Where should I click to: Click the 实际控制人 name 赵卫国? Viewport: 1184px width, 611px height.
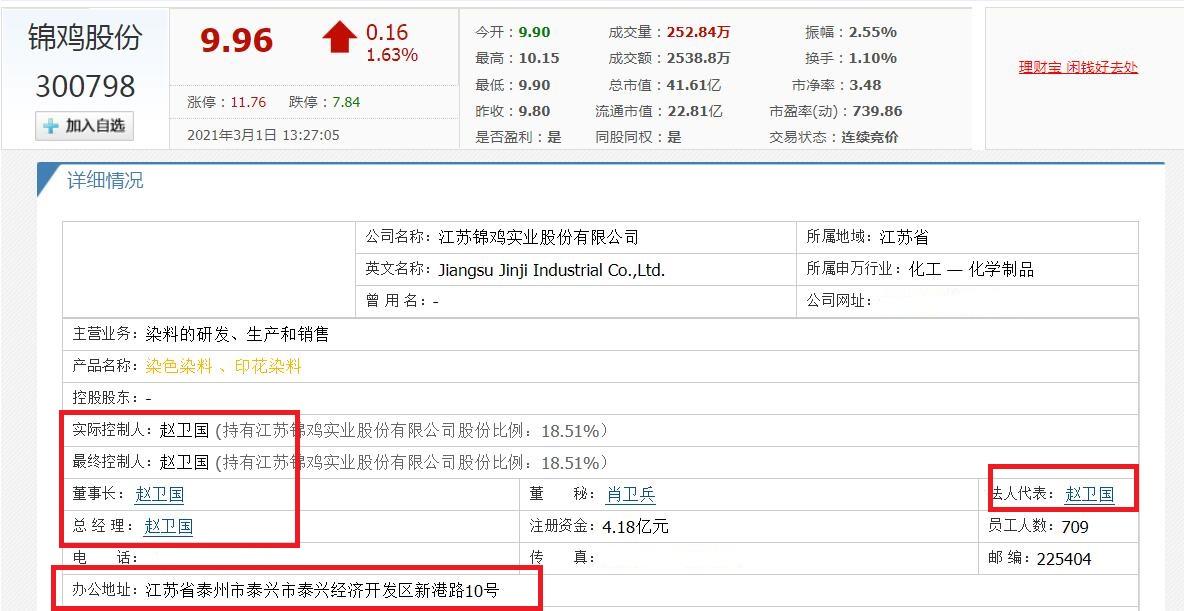pos(184,430)
